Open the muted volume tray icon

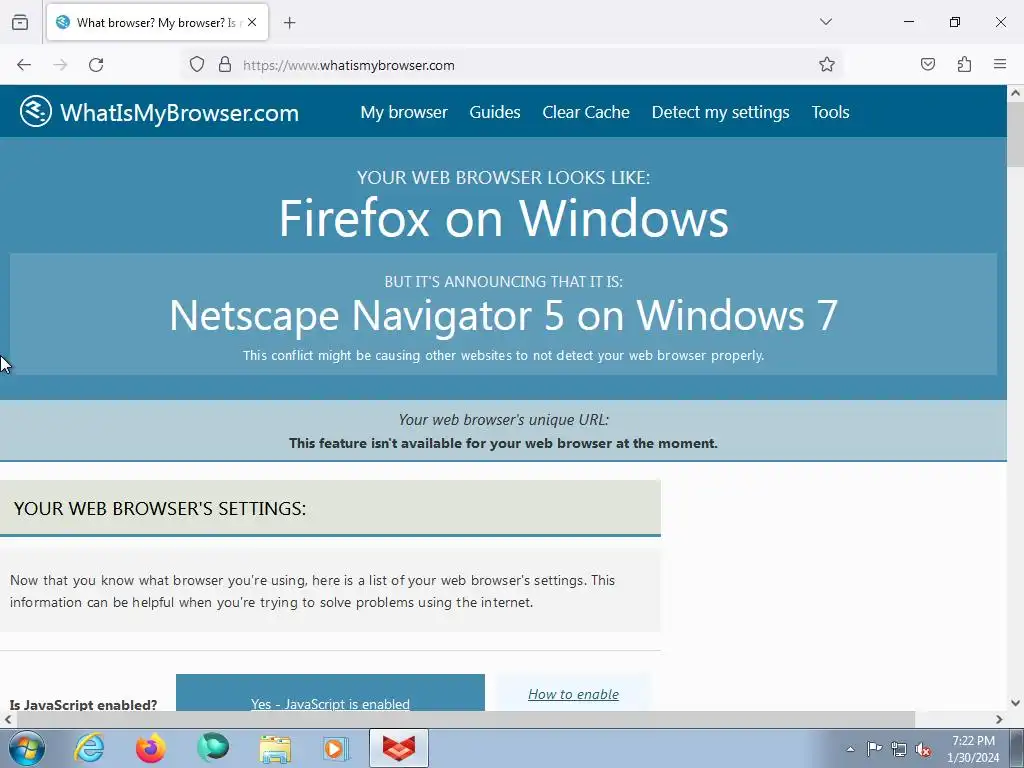[923, 749]
